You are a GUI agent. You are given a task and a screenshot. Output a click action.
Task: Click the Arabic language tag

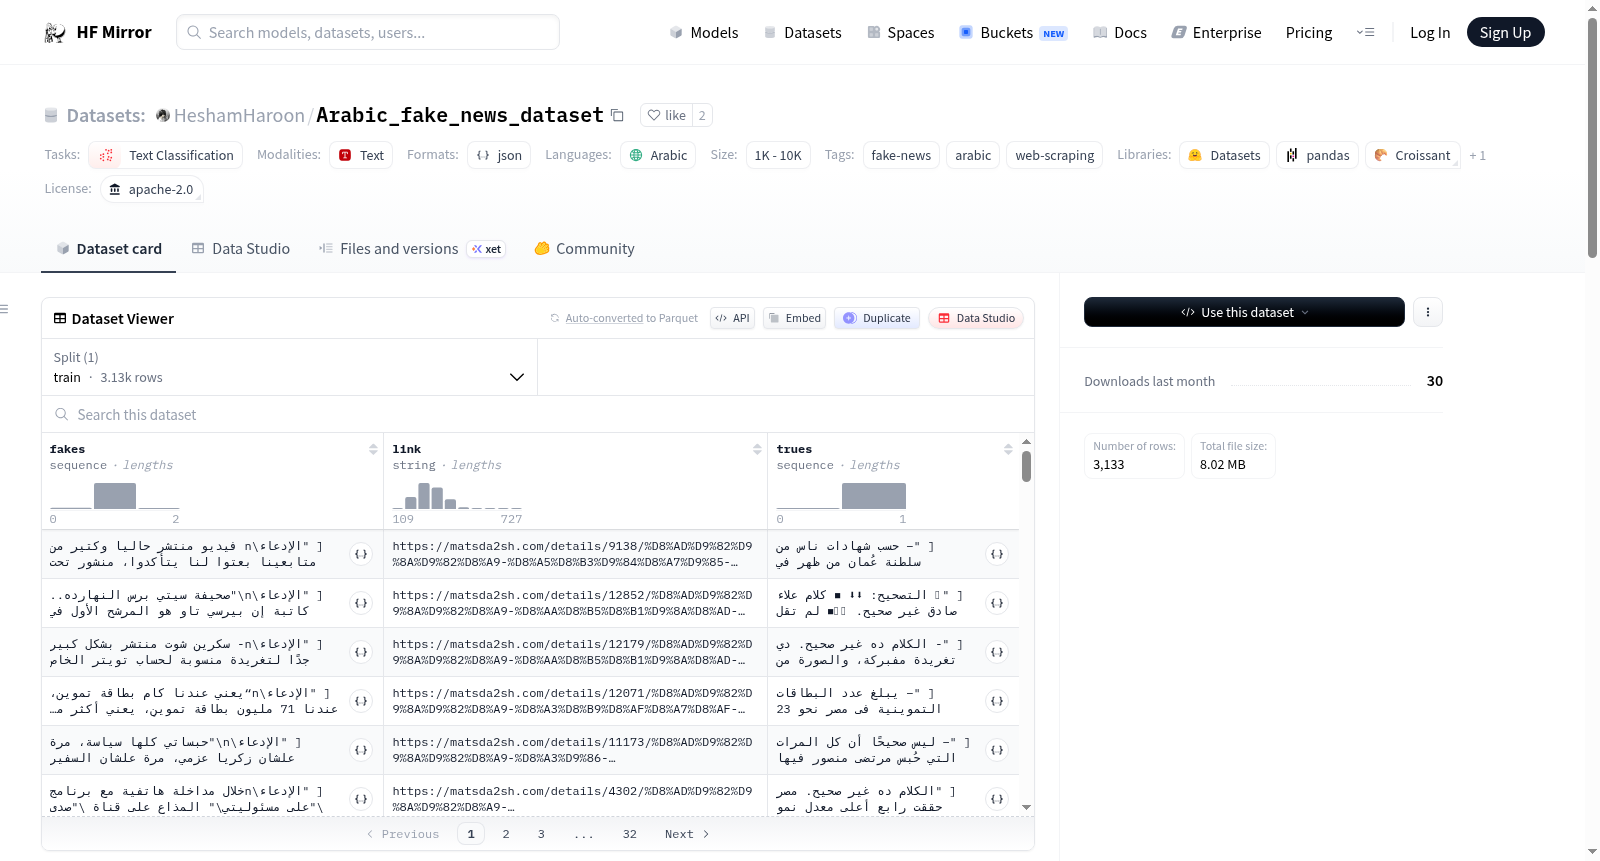point(659,155)
